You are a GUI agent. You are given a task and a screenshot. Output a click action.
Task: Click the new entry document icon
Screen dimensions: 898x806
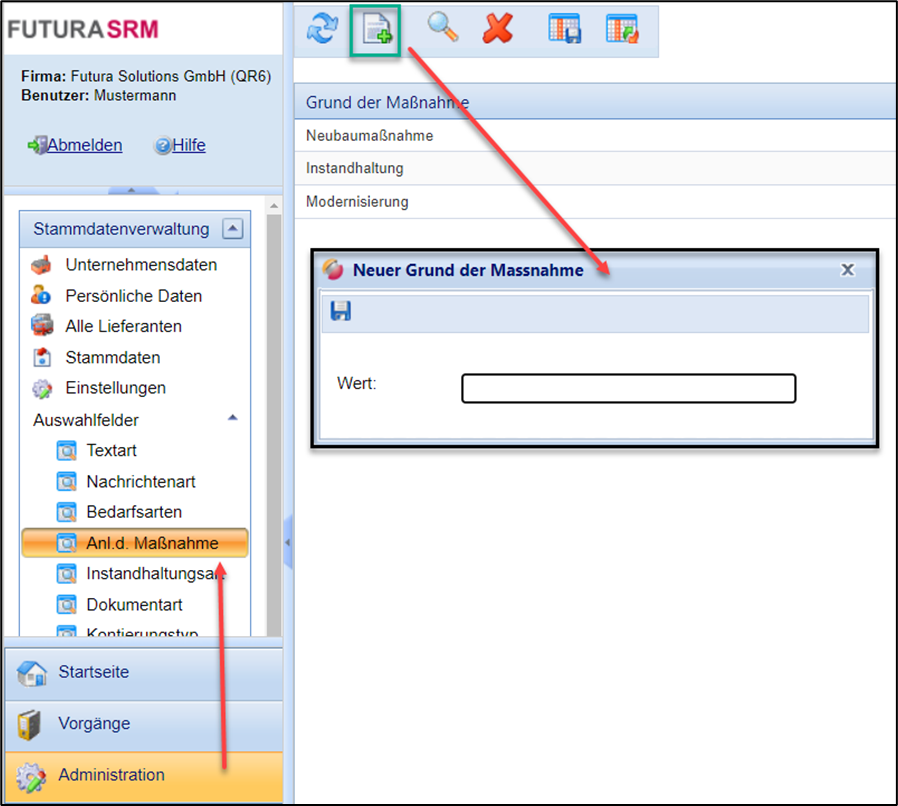(376, 30)
